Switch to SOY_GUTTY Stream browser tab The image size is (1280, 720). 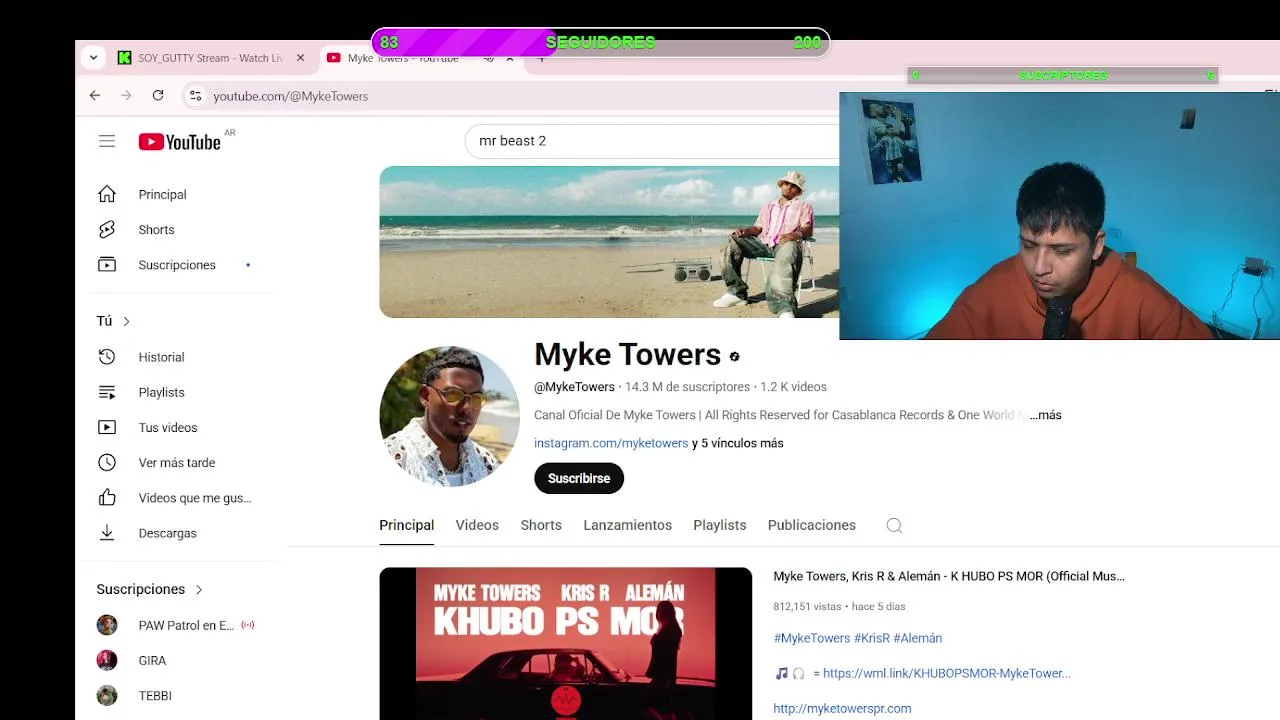[x=210, y=58]
